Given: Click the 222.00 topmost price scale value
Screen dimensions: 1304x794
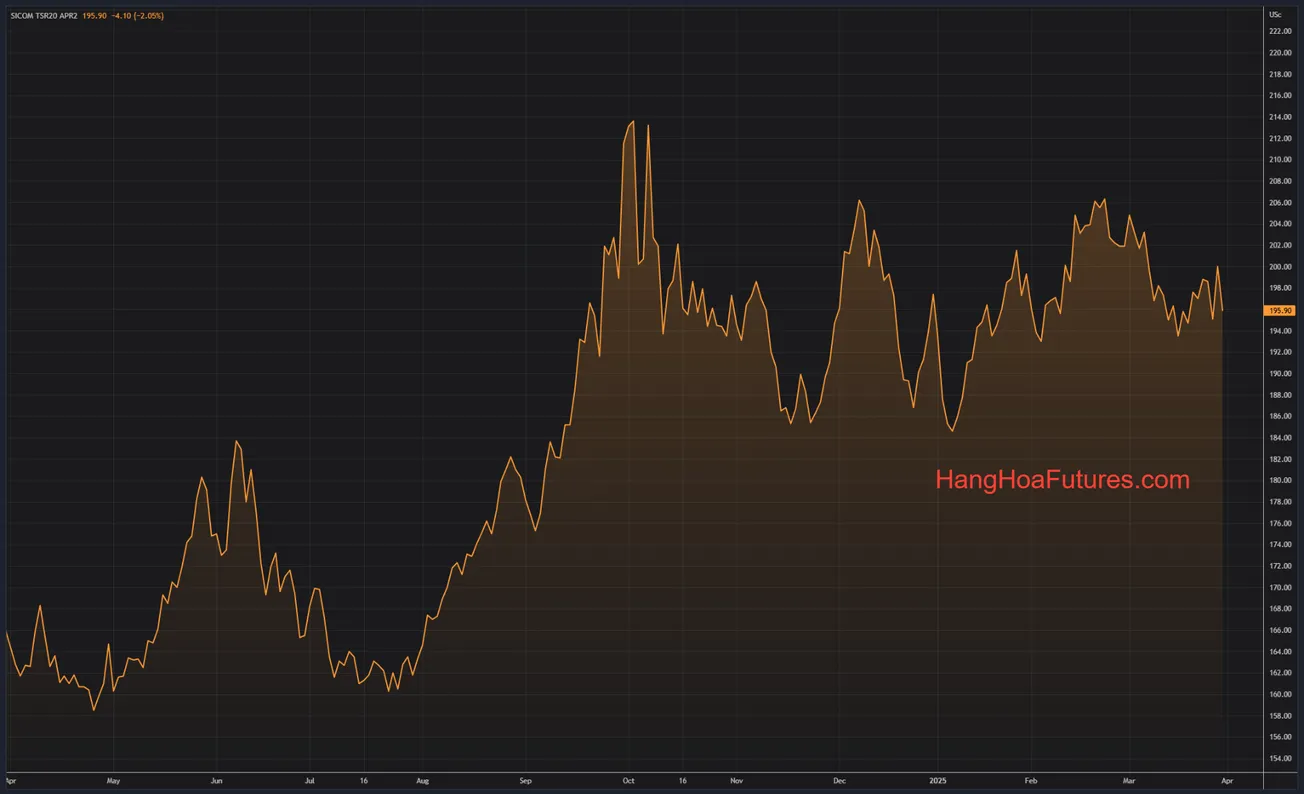Looking at the screenshot, I should point(1279,31).
